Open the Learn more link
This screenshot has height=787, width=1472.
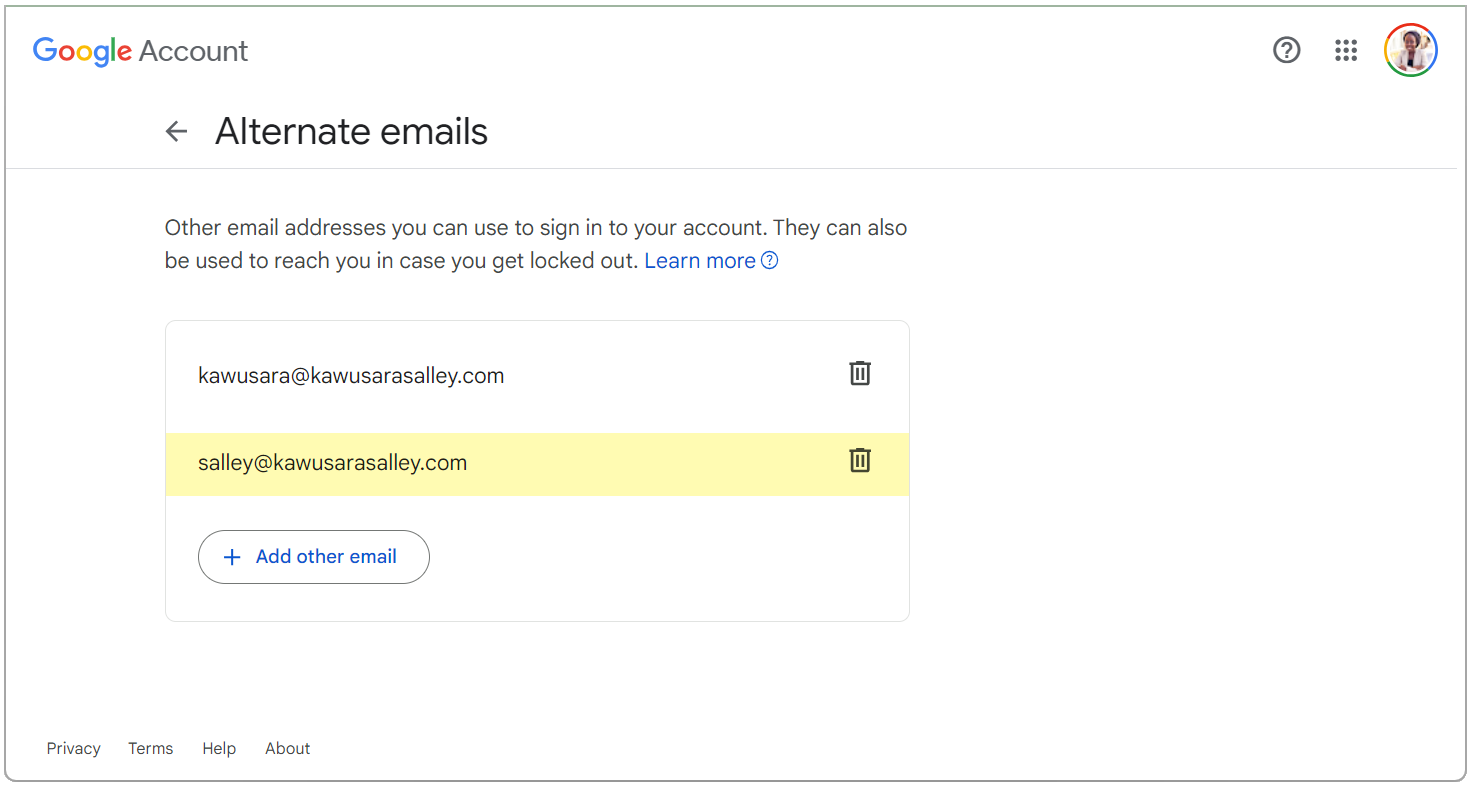tap(700, 261)
